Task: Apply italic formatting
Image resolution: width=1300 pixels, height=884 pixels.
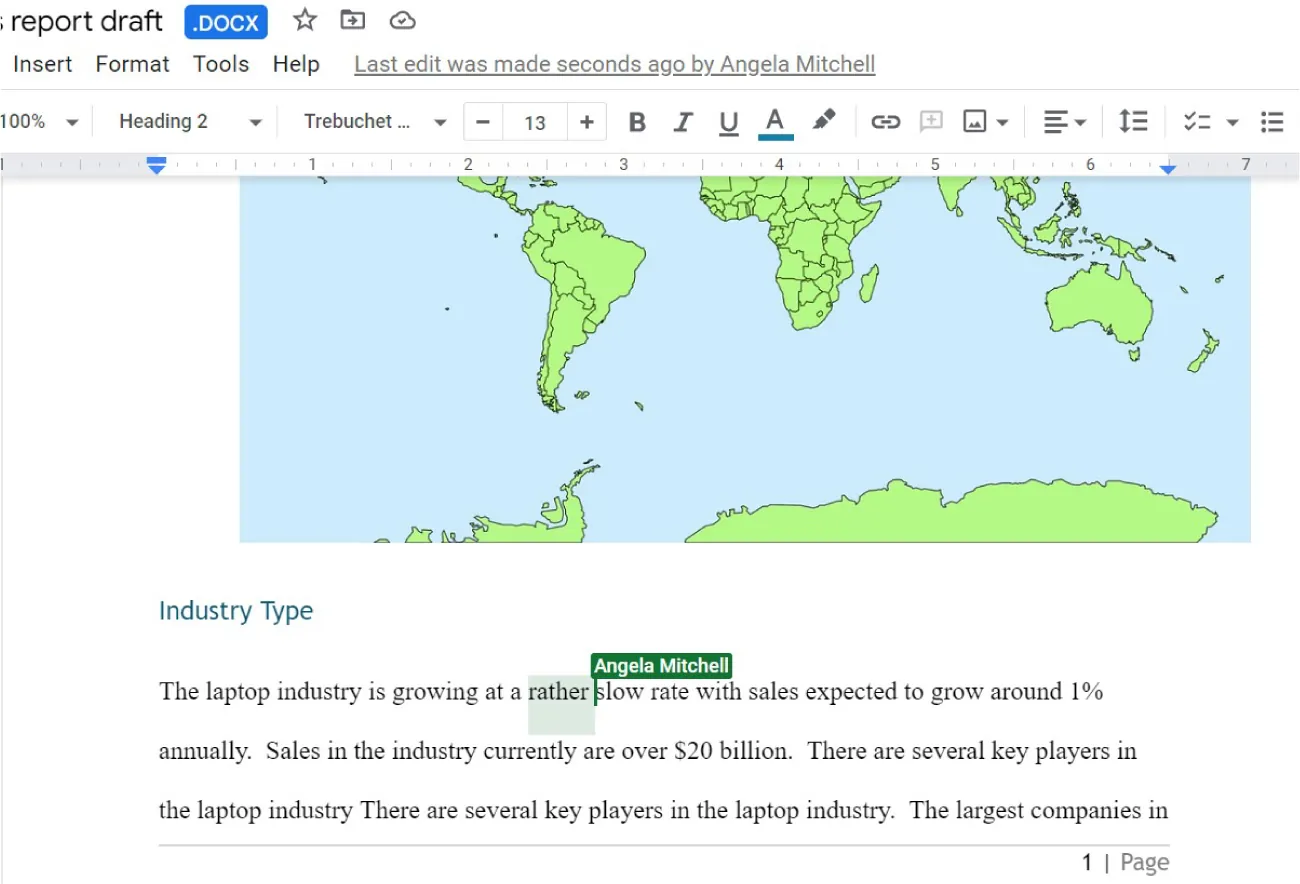Action: (683, 121)
